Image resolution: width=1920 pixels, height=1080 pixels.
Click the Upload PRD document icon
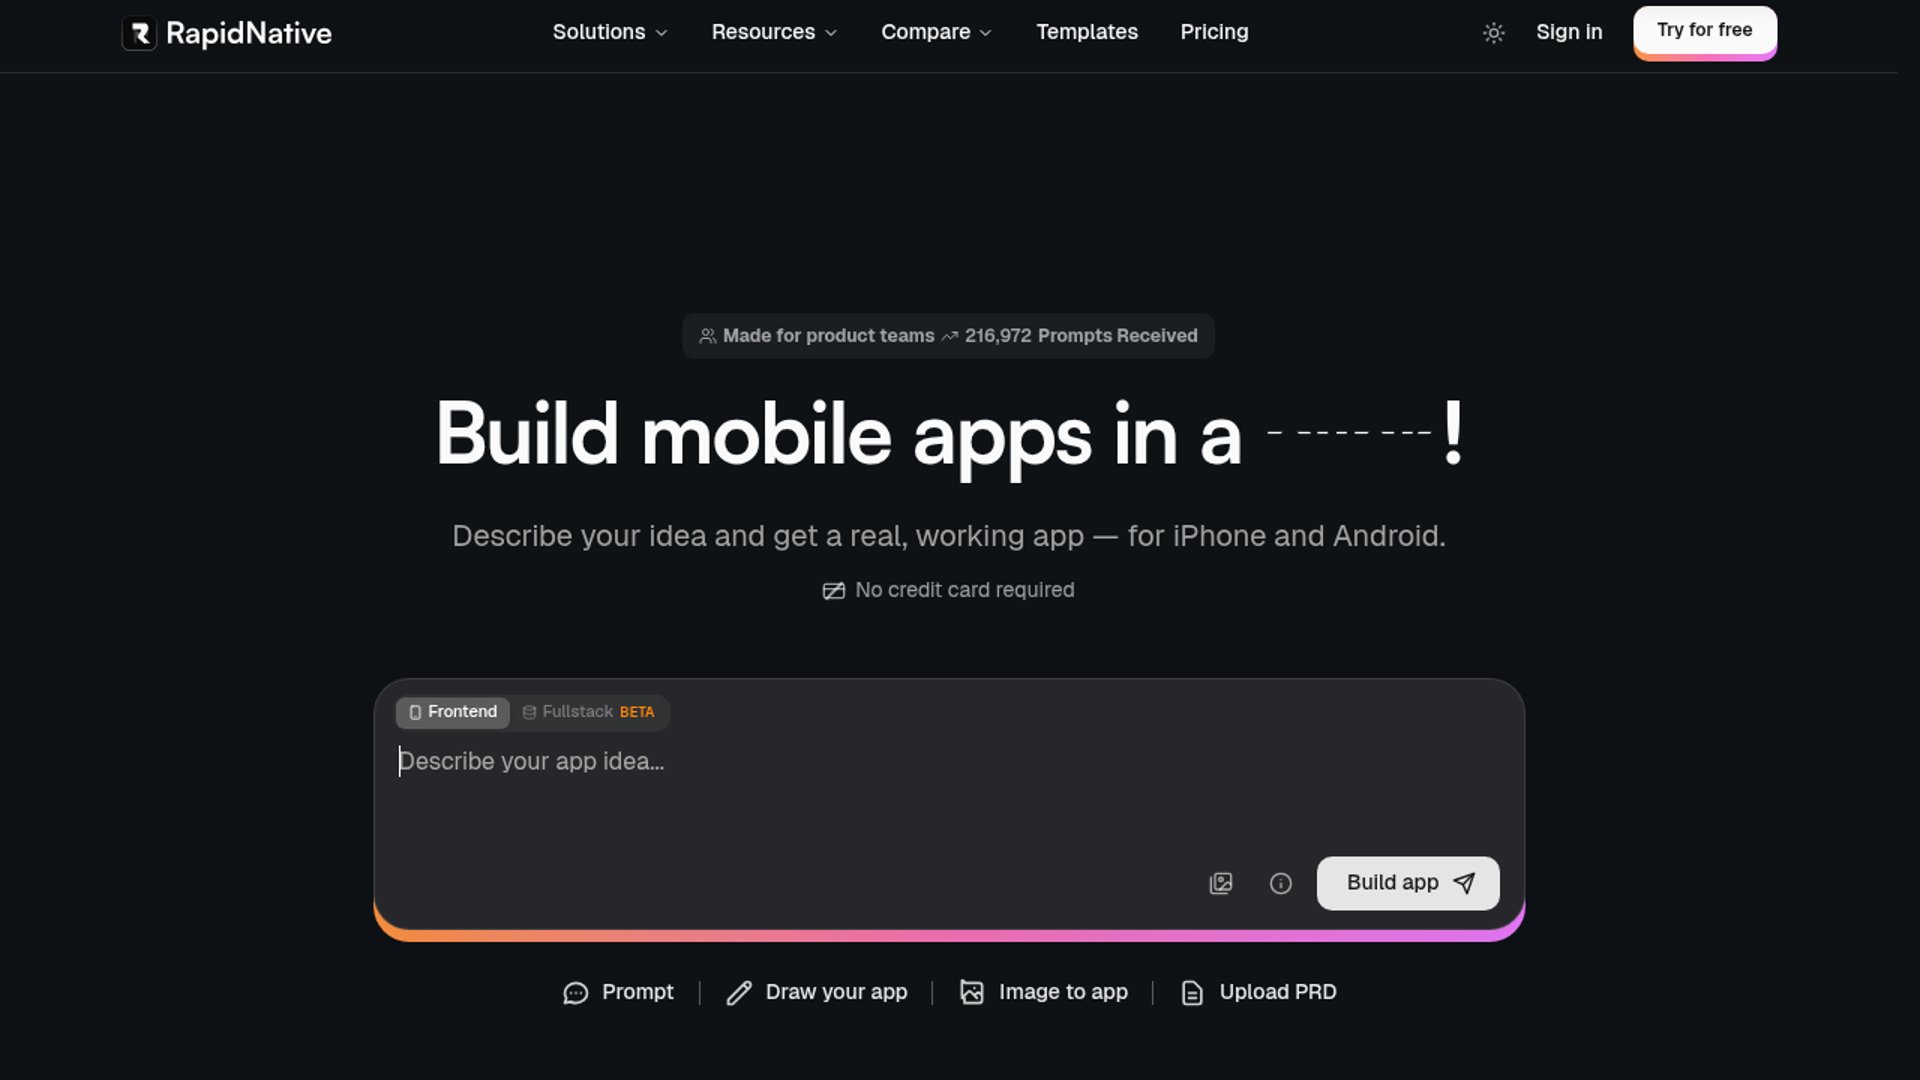[x=1192, y=993]
